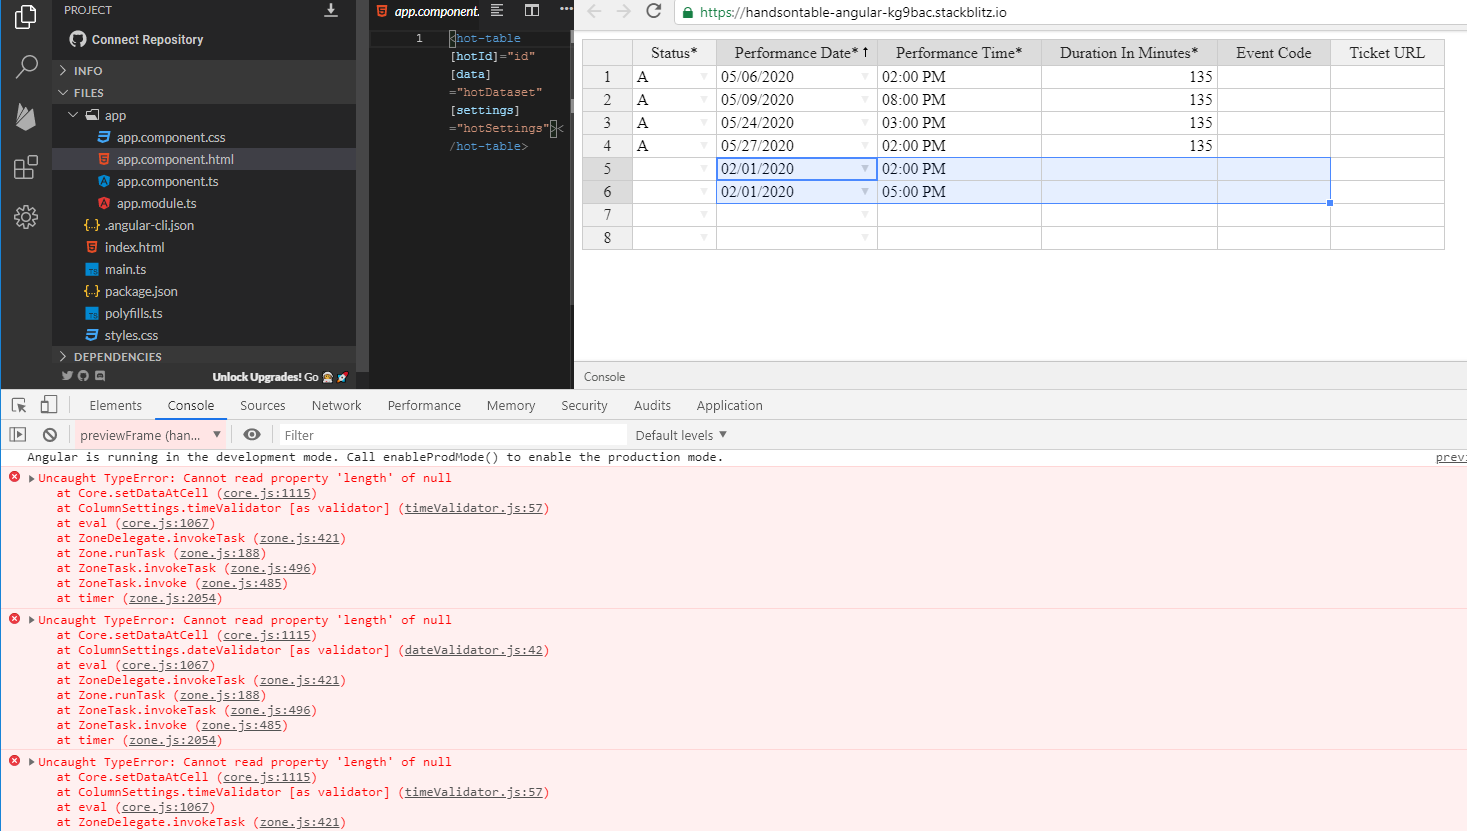Viewport: 1467px width, 831px height.
Task: Click Connect Repository
Action: [147, 39]
